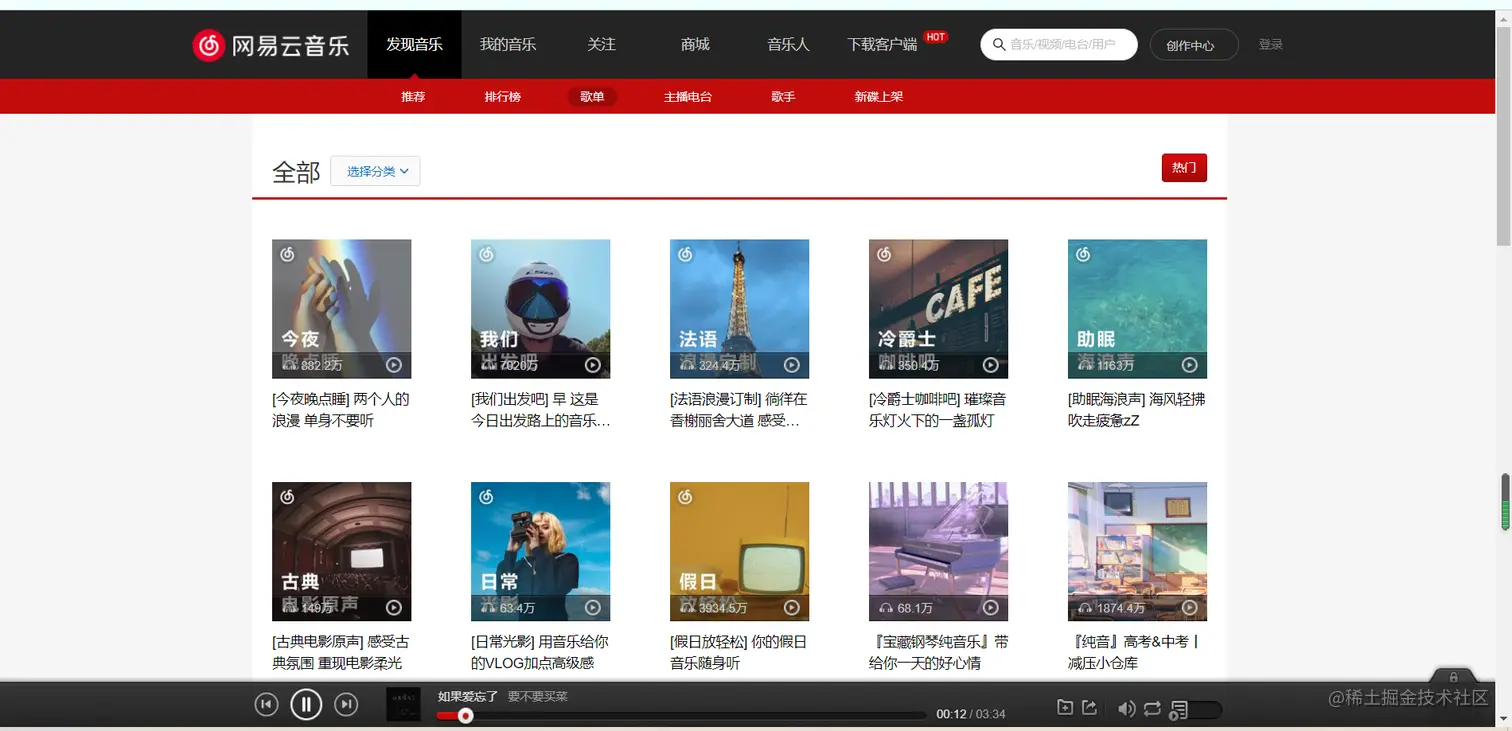Toggle the player bar lock
This screenshot has width=1512, height=731.
tap(1454, 677)
